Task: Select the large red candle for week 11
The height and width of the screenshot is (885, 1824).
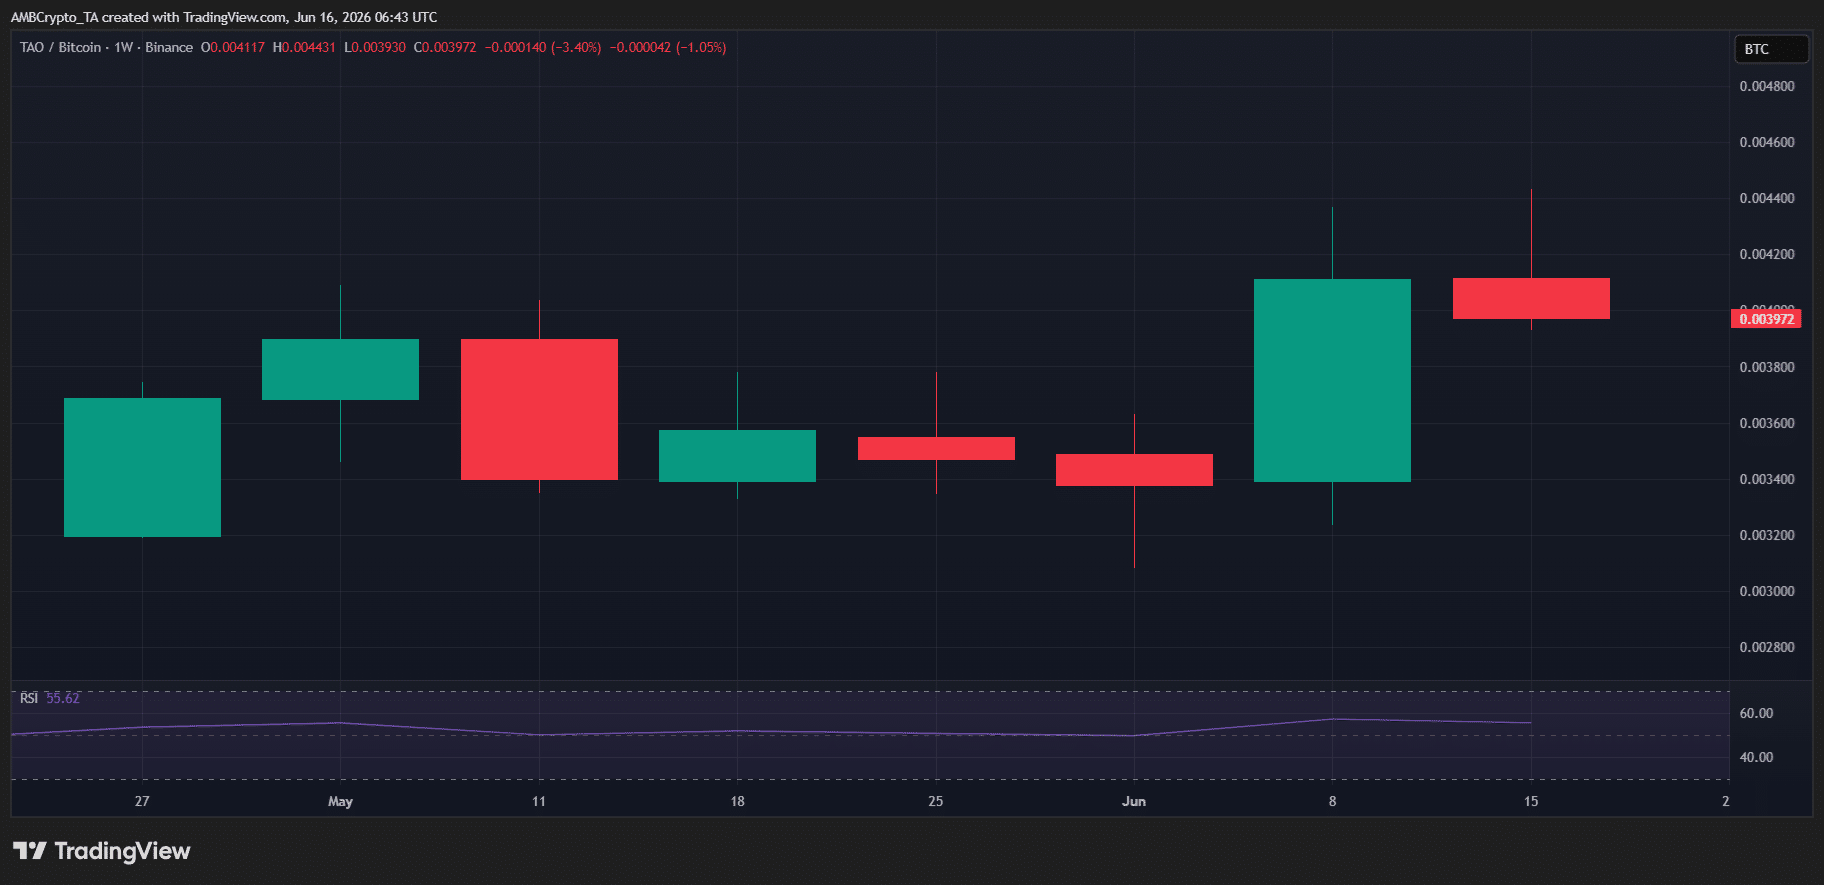Action: click(x=539, y=409)
